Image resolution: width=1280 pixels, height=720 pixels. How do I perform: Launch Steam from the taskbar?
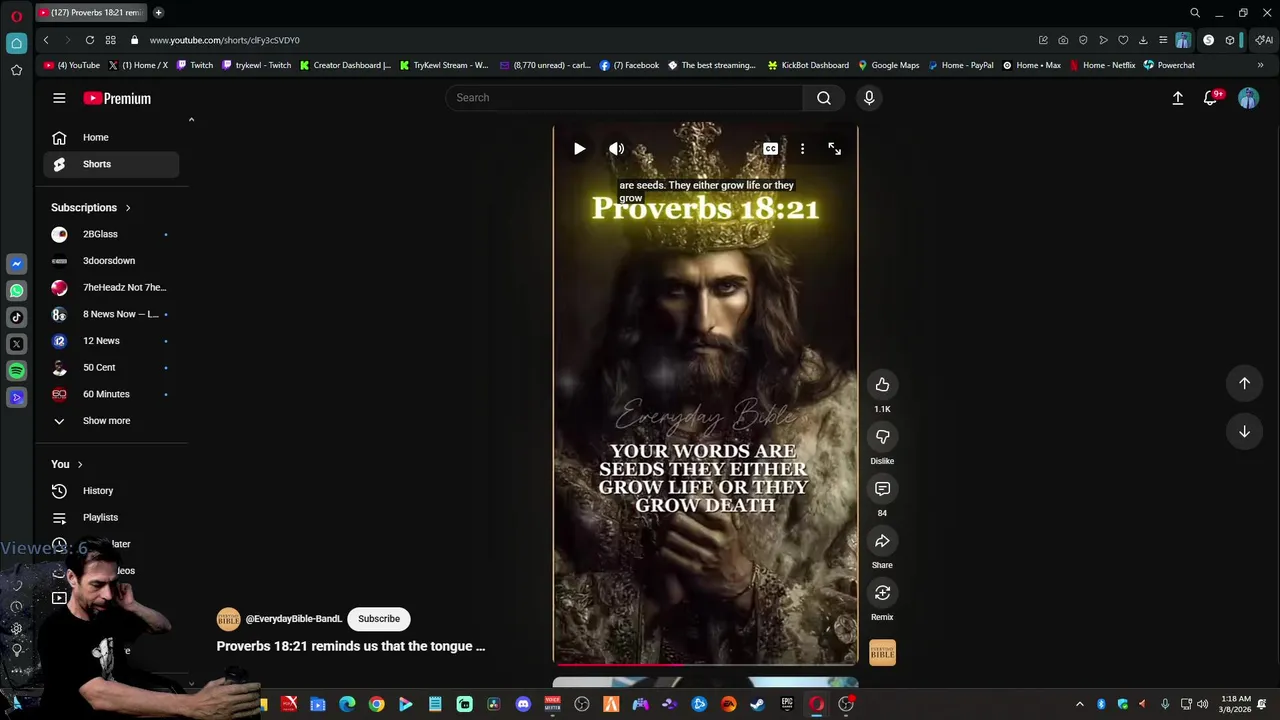(757, 704)
